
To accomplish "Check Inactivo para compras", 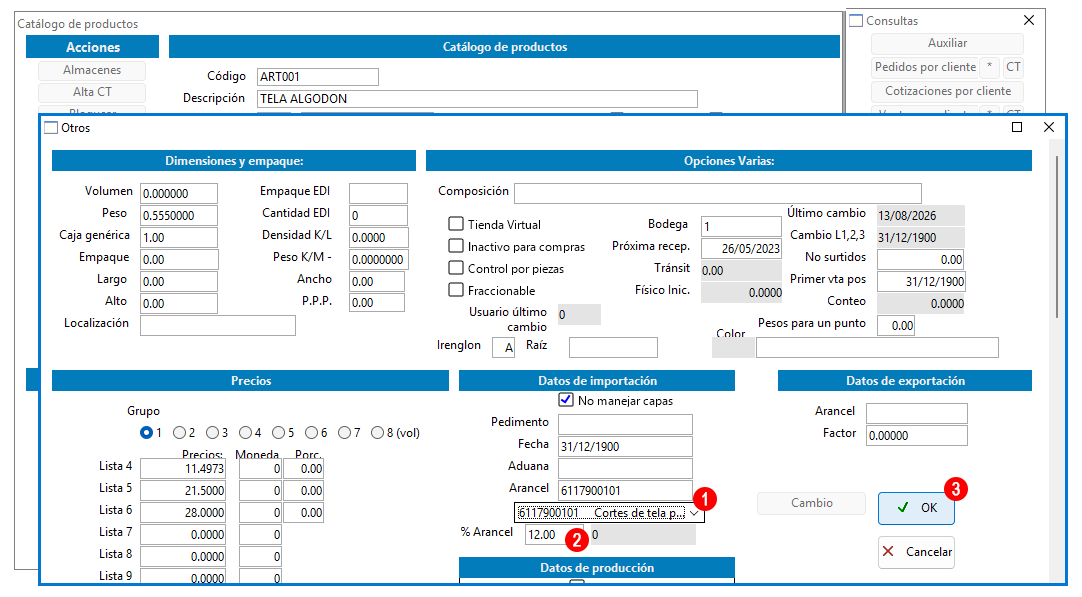I will 455,246.
